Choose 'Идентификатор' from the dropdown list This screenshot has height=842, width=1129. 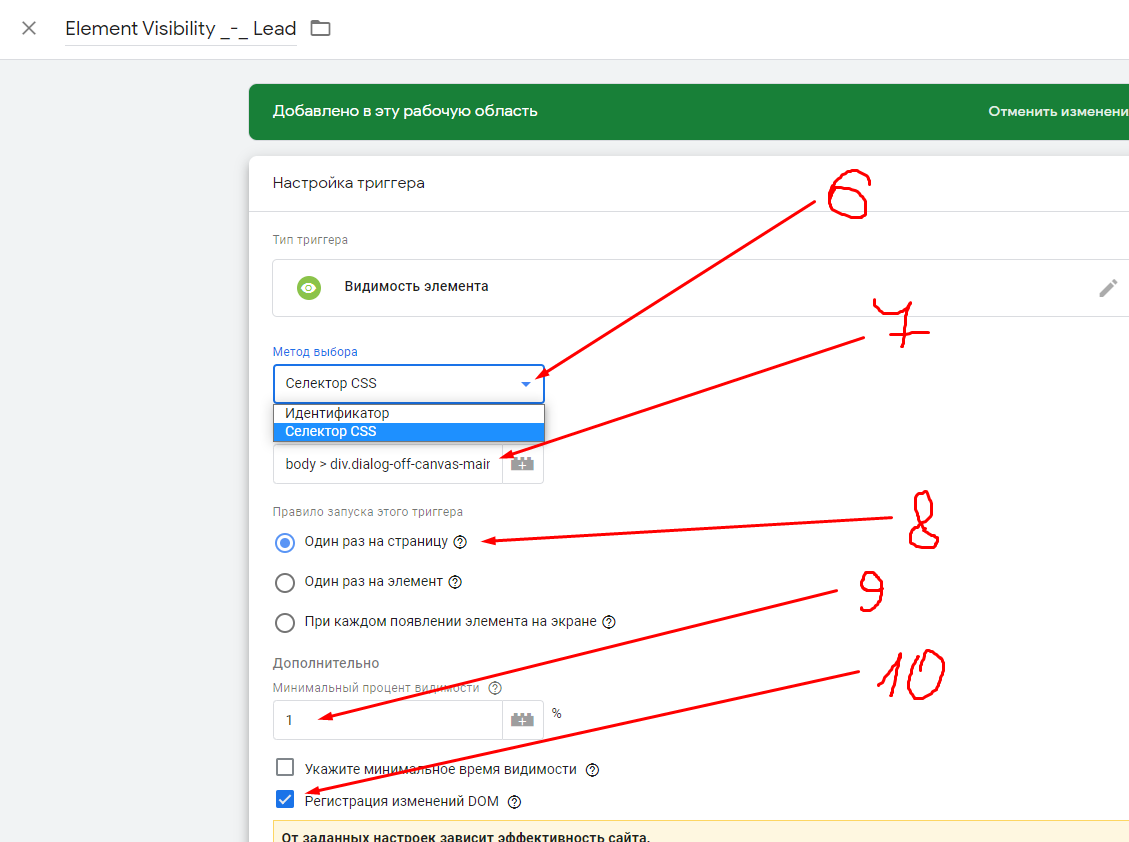(x=337, y=413)
